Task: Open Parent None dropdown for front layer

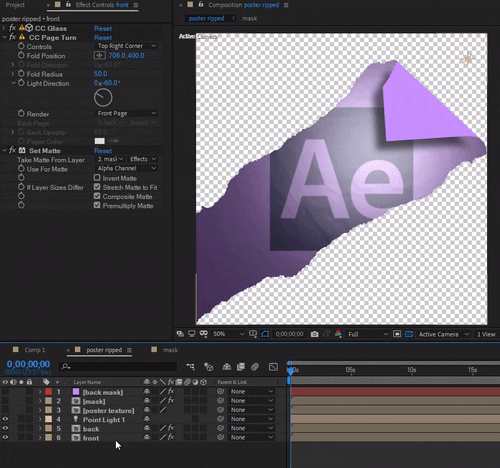Action: (251, 437)
